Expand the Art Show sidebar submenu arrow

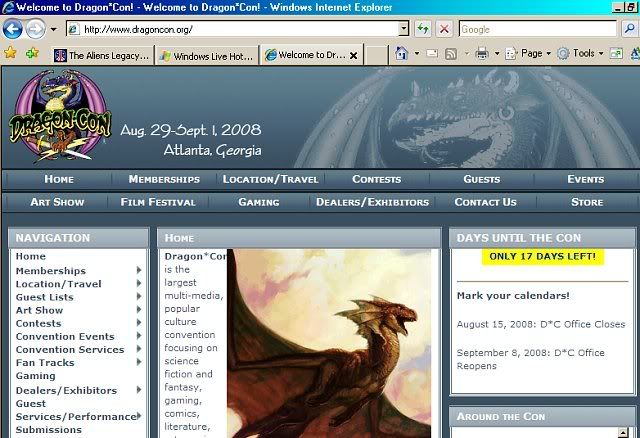pos(139,309)
